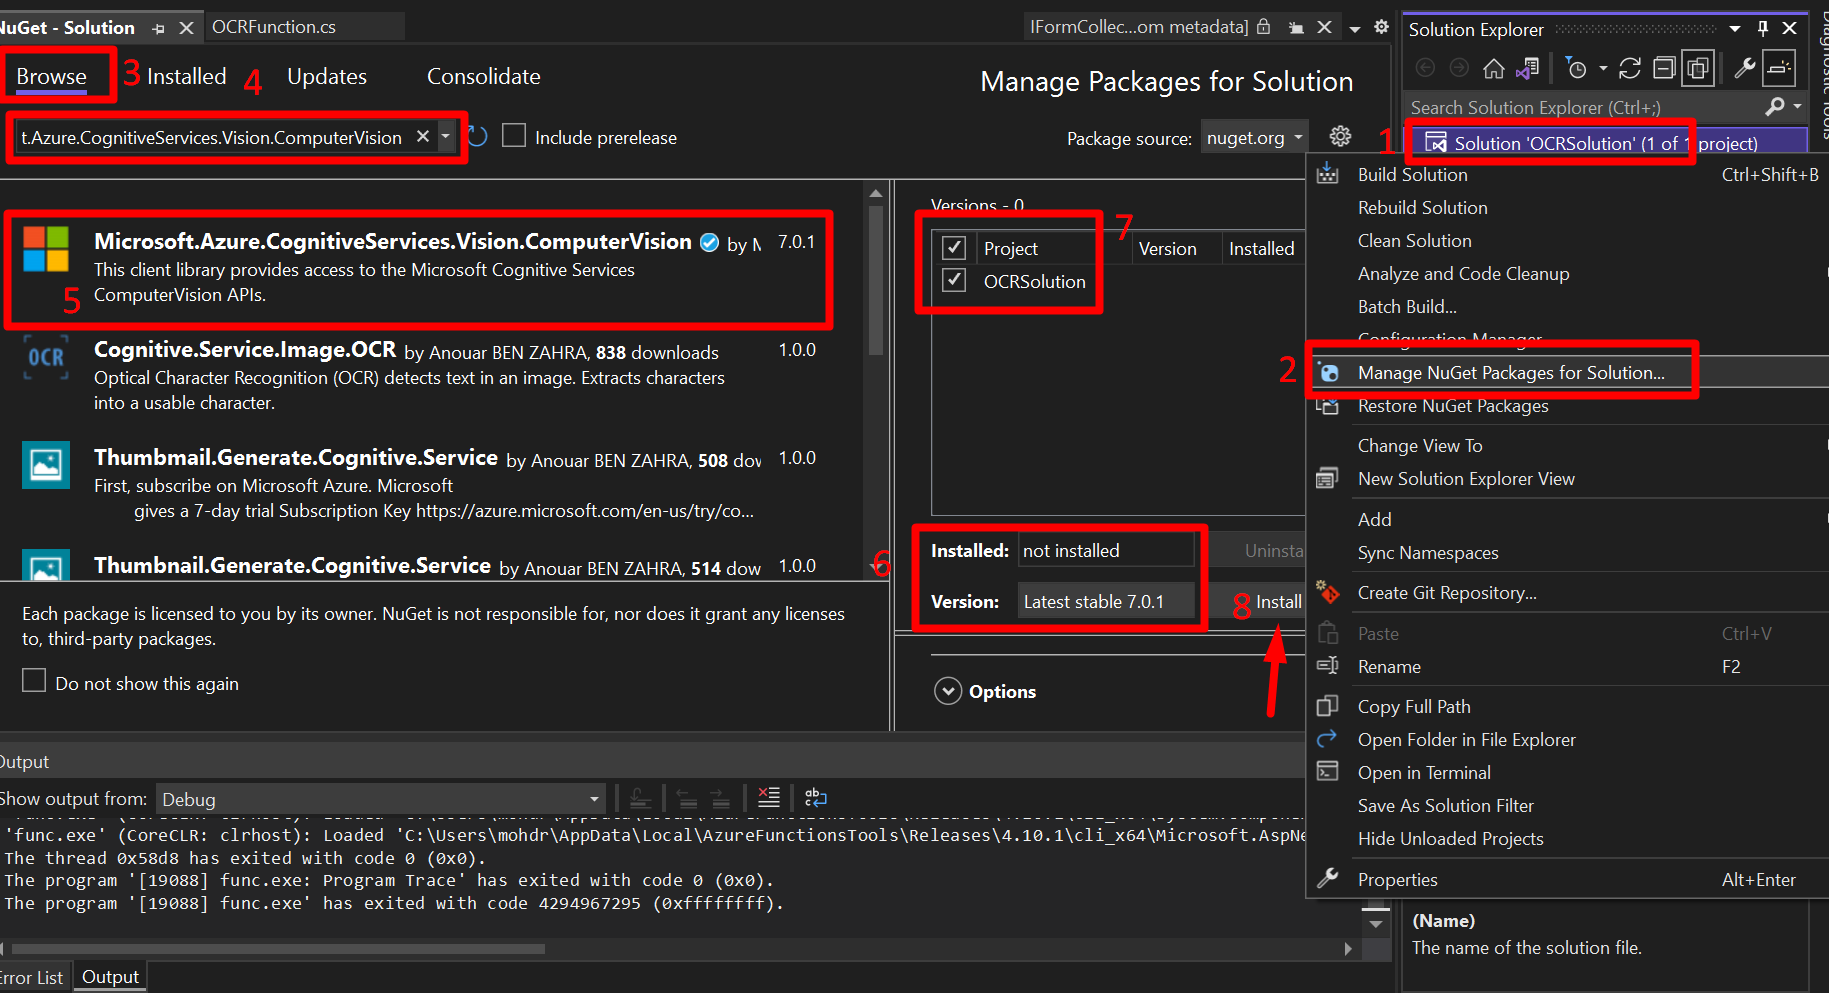
Task: Click the Home icon in Solution Explorer
Action: point(1493,68)
